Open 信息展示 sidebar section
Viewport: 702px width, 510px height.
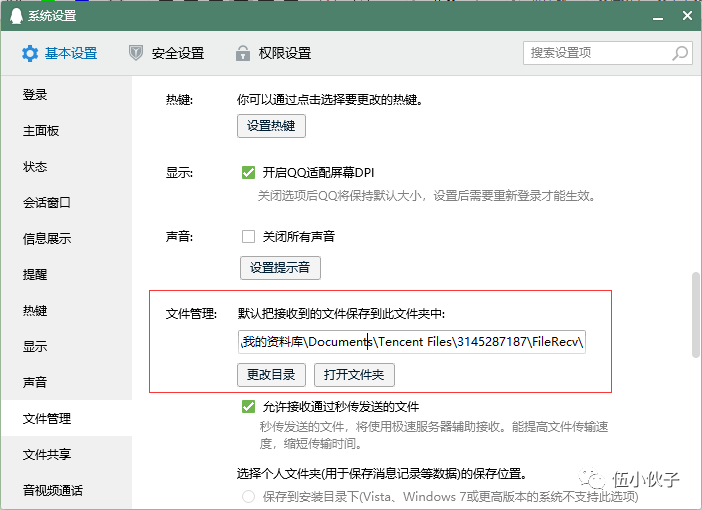[66, 239]
